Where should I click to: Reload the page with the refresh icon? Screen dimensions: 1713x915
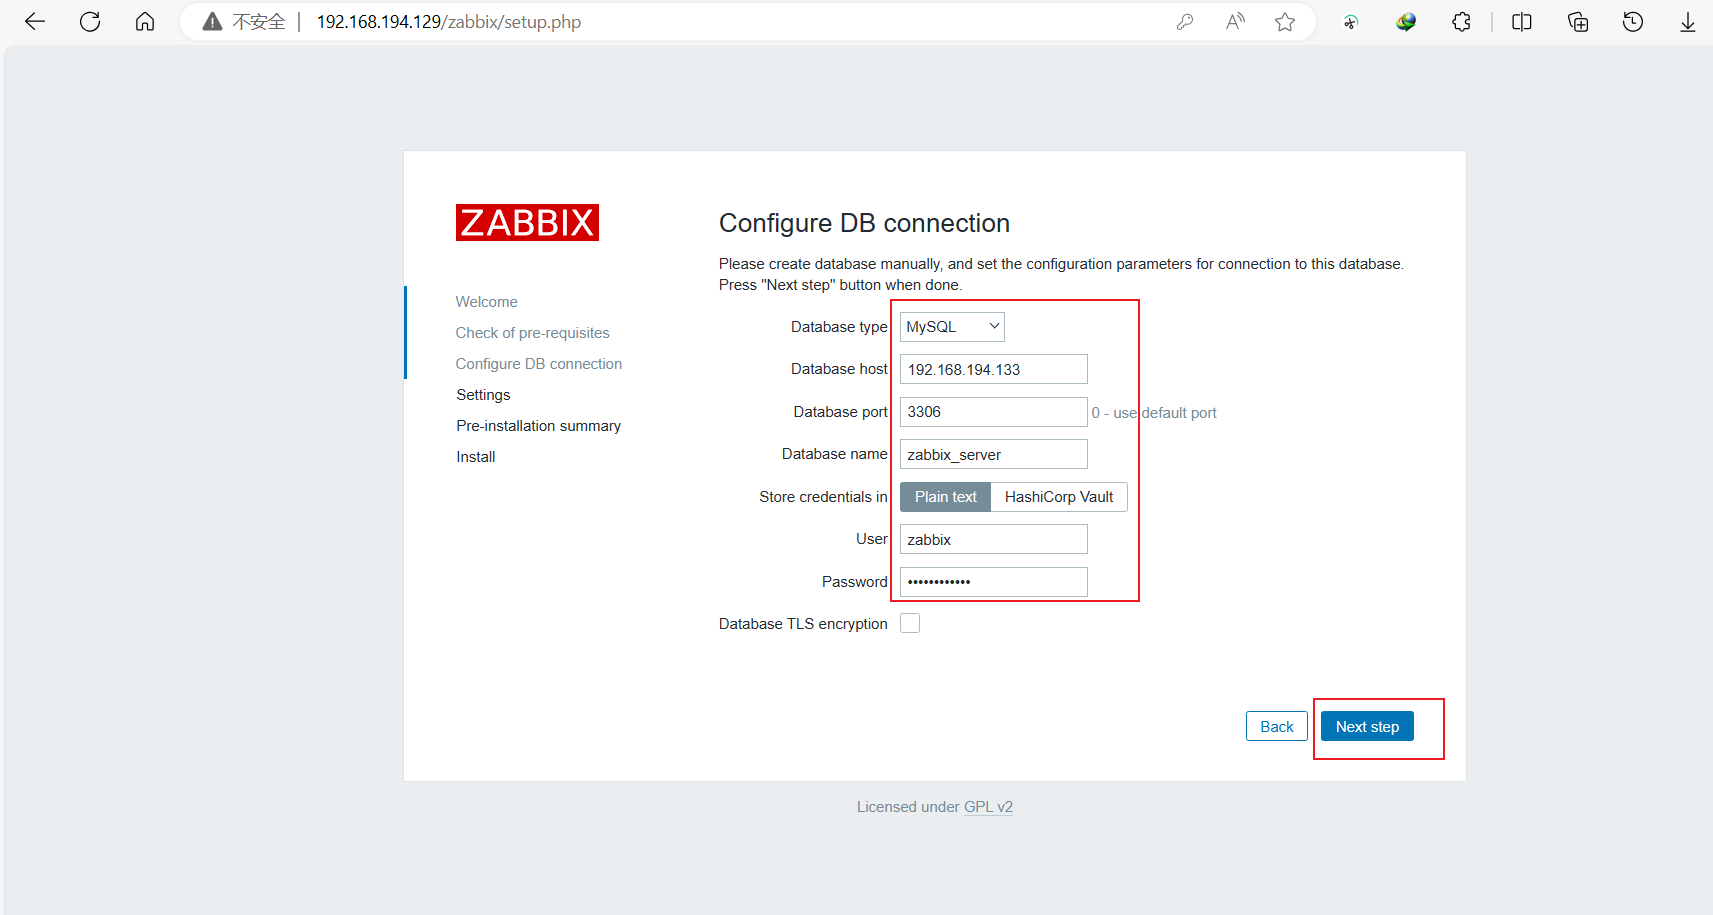(90, 22)
